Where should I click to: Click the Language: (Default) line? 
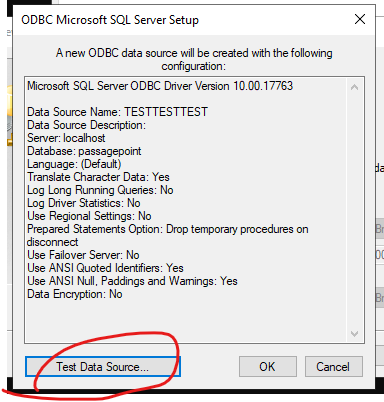click(x=74, y=164)
